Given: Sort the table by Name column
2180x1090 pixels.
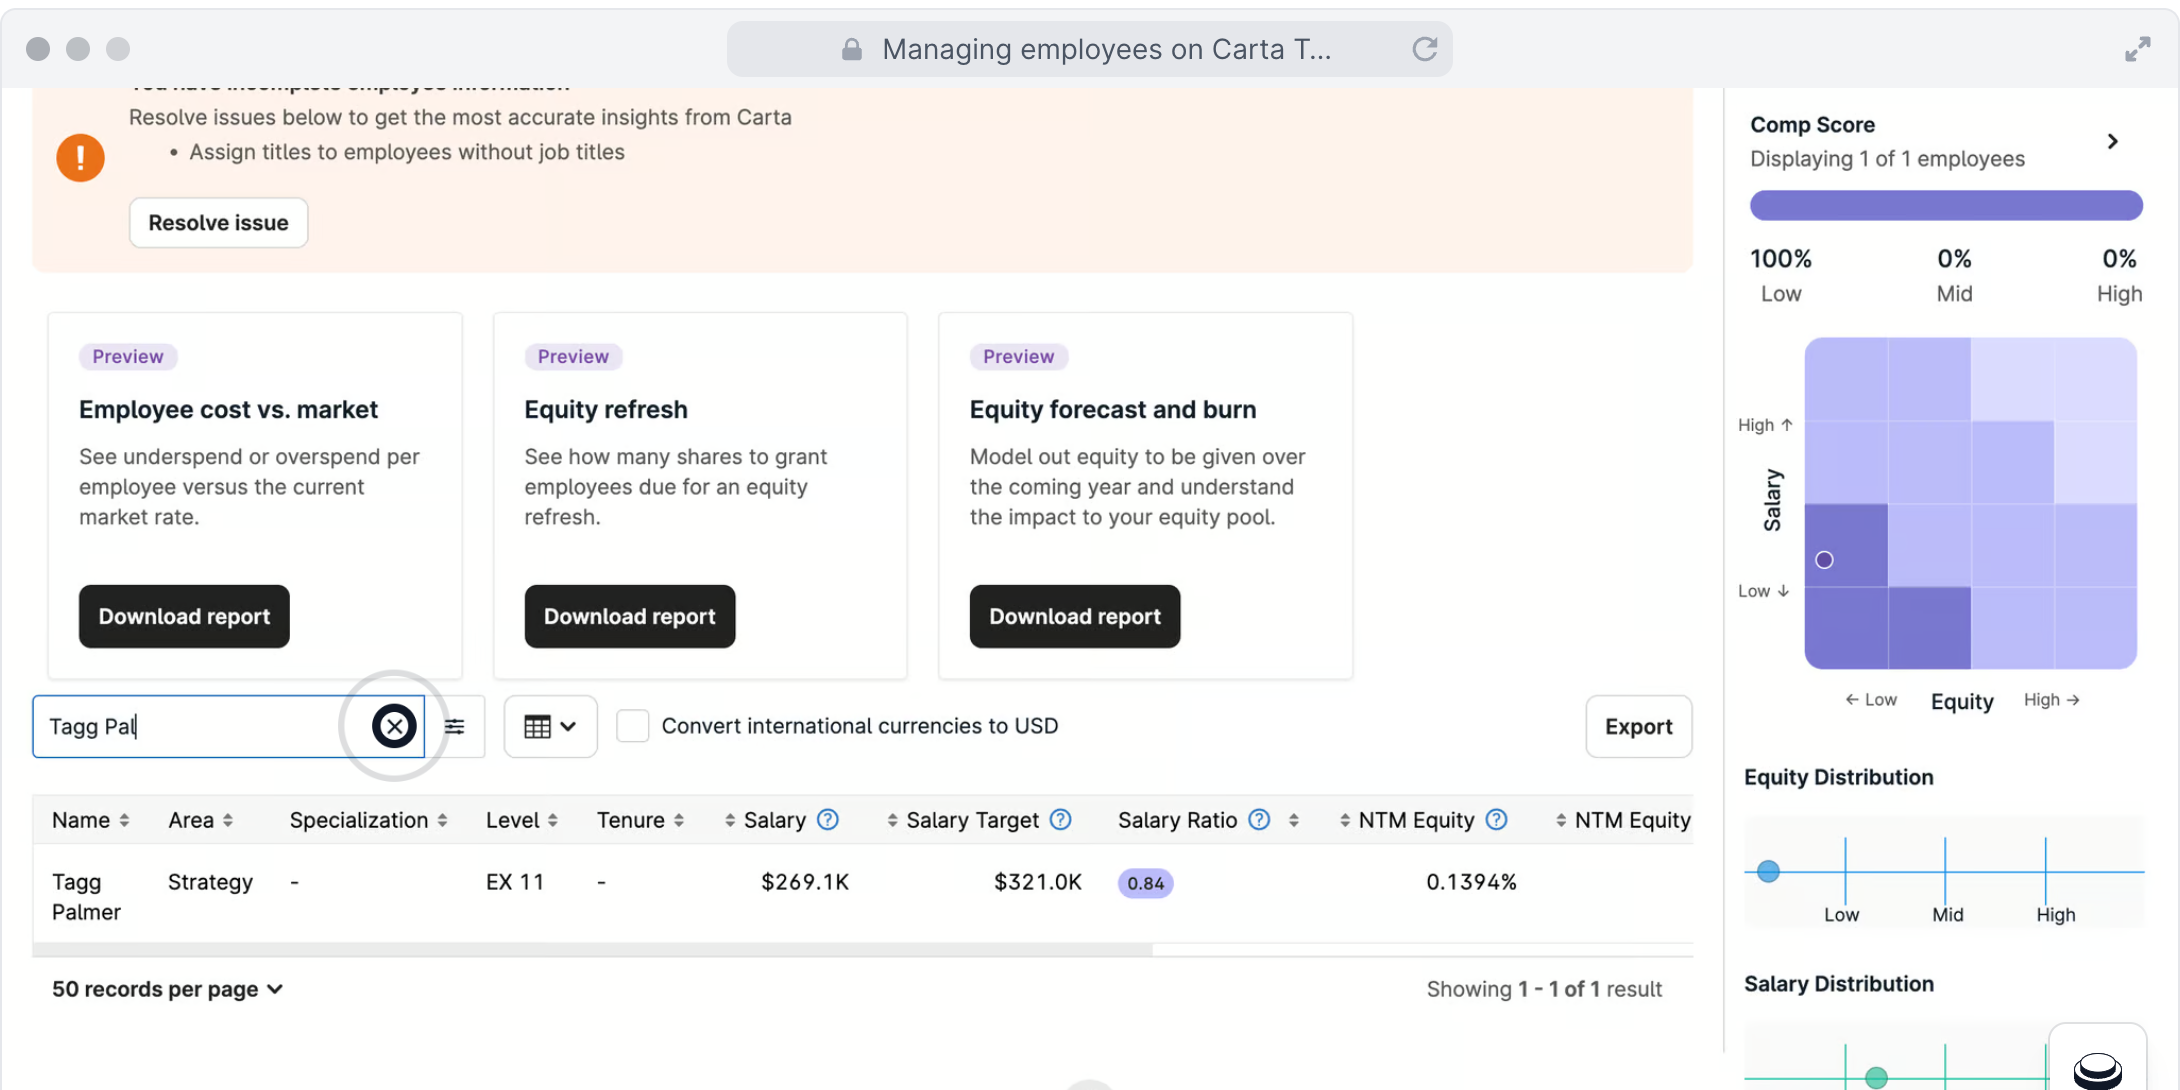Looking at the screenshot, I should tap(90, 820).
